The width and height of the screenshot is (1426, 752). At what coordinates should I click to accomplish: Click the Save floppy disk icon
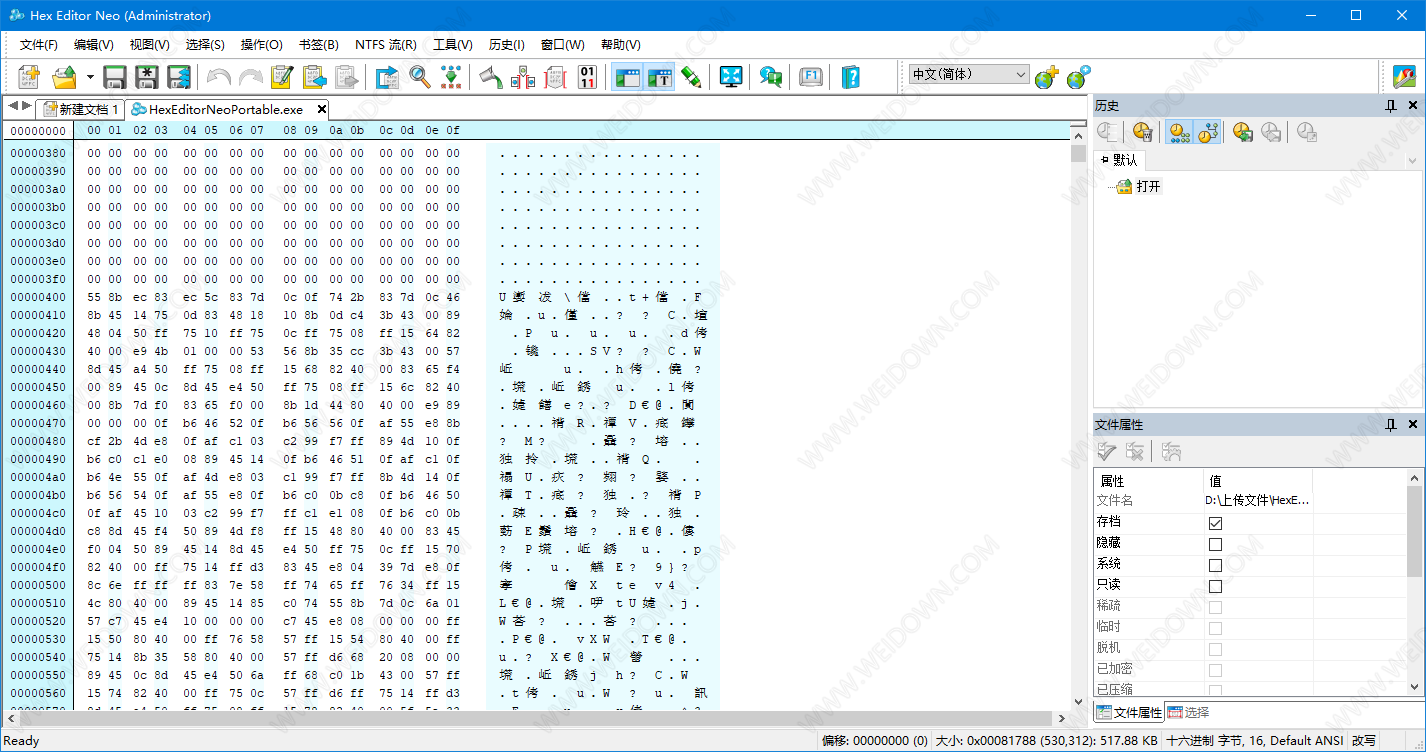[115, 77]
